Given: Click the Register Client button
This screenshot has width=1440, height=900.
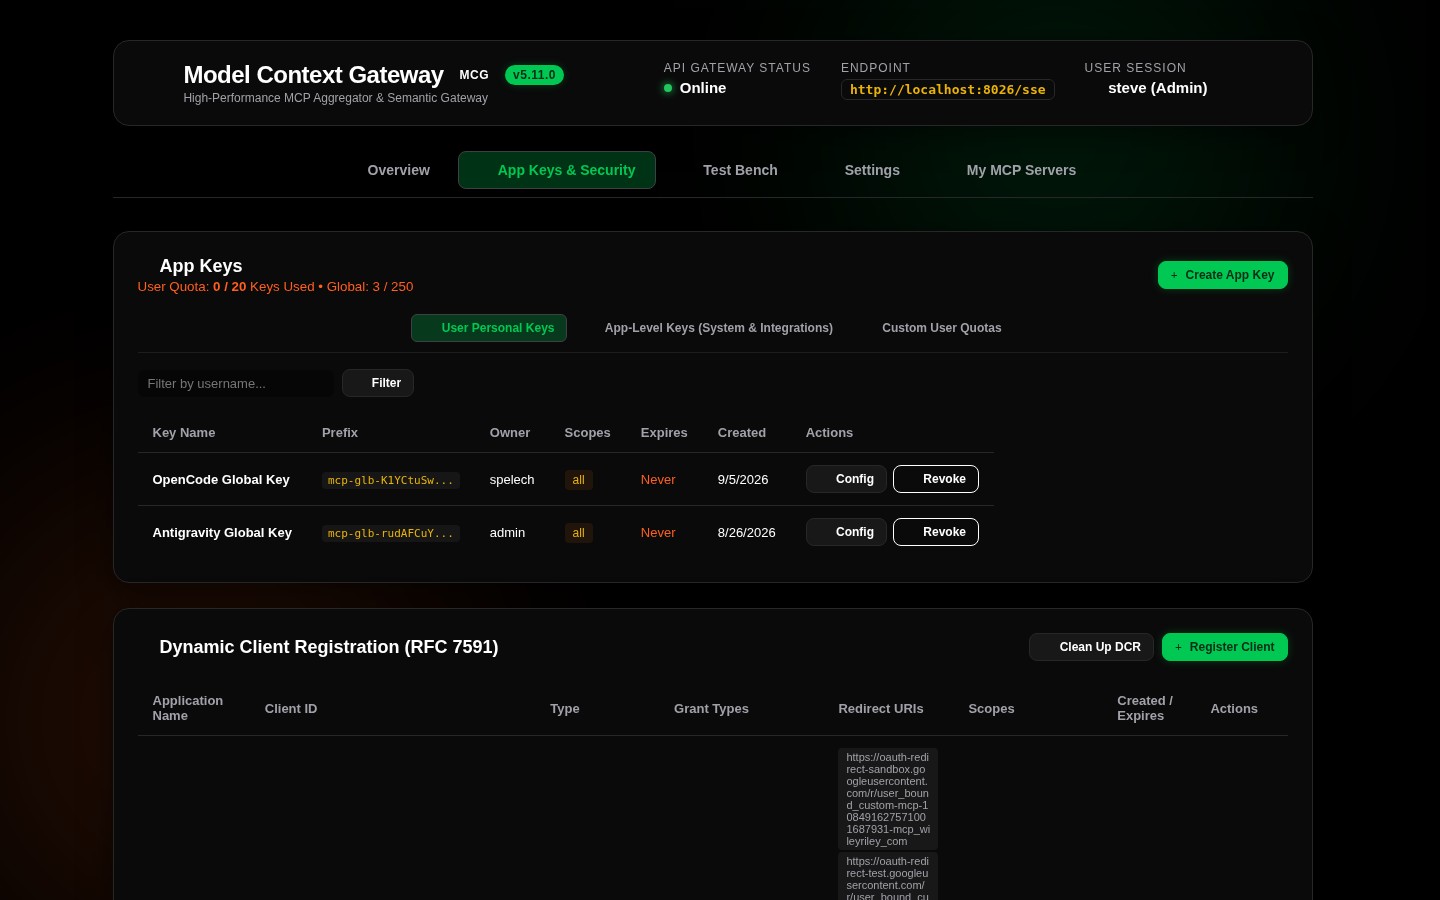Looking at the screenshot, I should coord(1224,647).
